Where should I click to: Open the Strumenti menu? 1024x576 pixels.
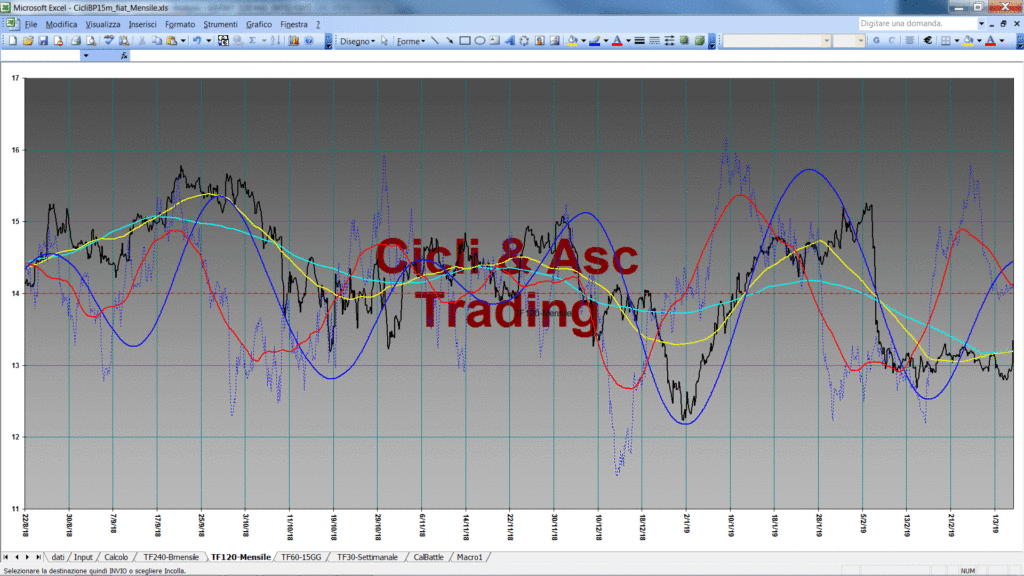pos(220,24)
